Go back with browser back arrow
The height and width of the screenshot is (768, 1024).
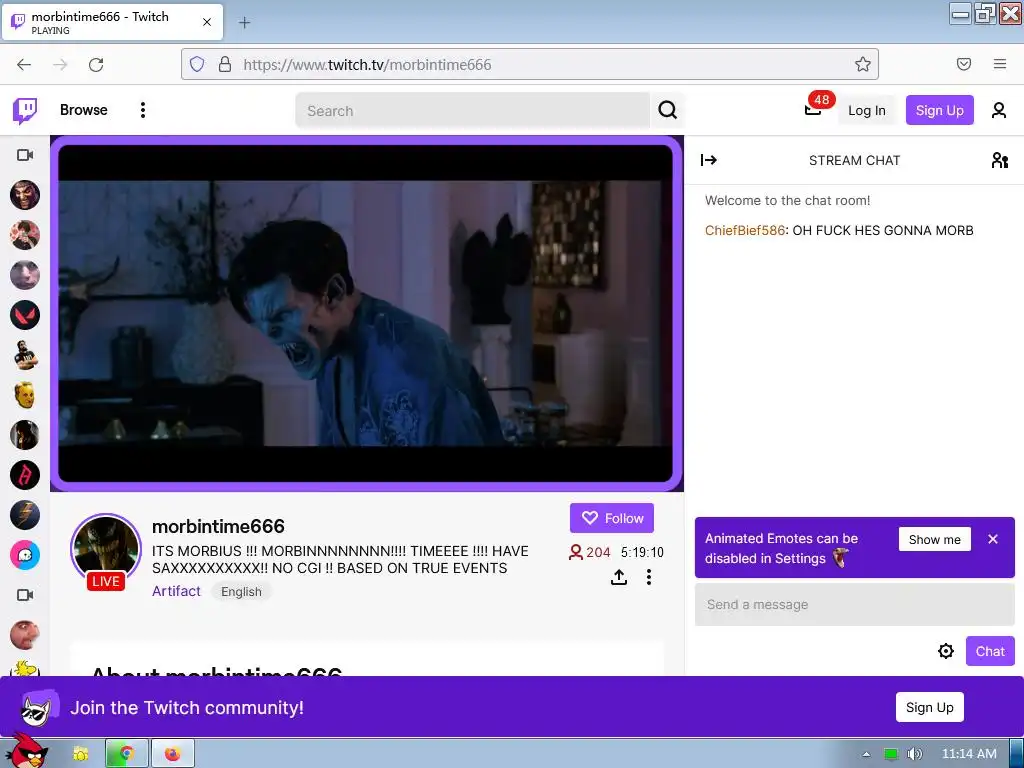coord(24,64)
